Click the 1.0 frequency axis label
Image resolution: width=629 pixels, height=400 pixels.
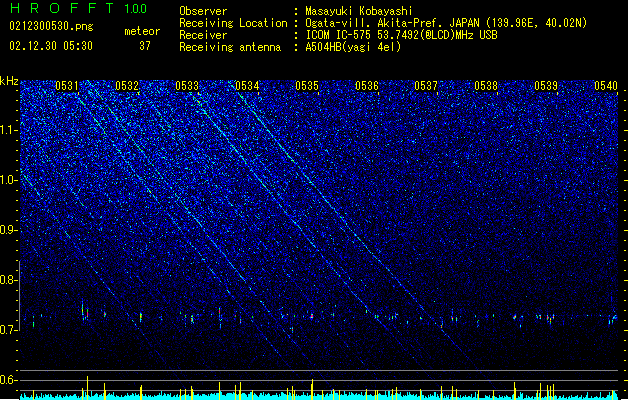(9, 181)
